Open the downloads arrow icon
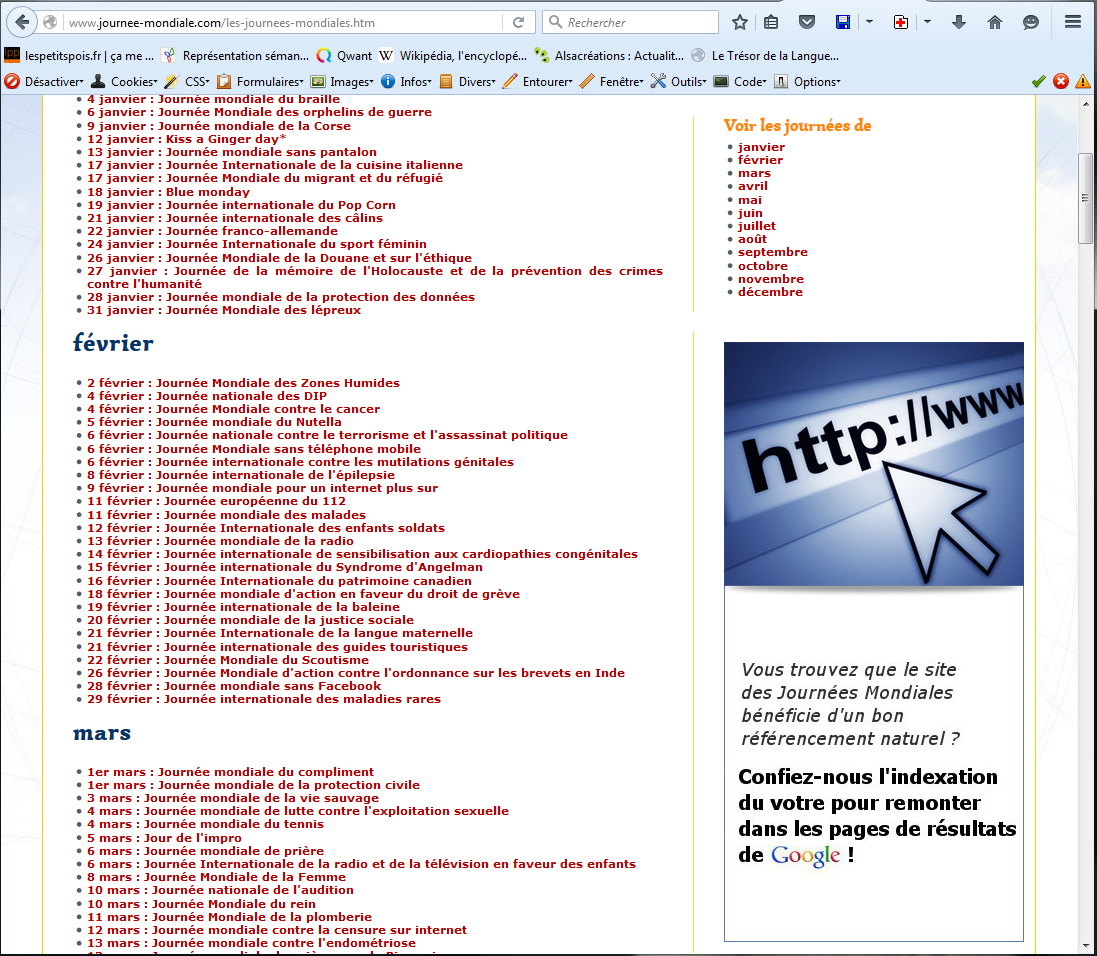 959,22
